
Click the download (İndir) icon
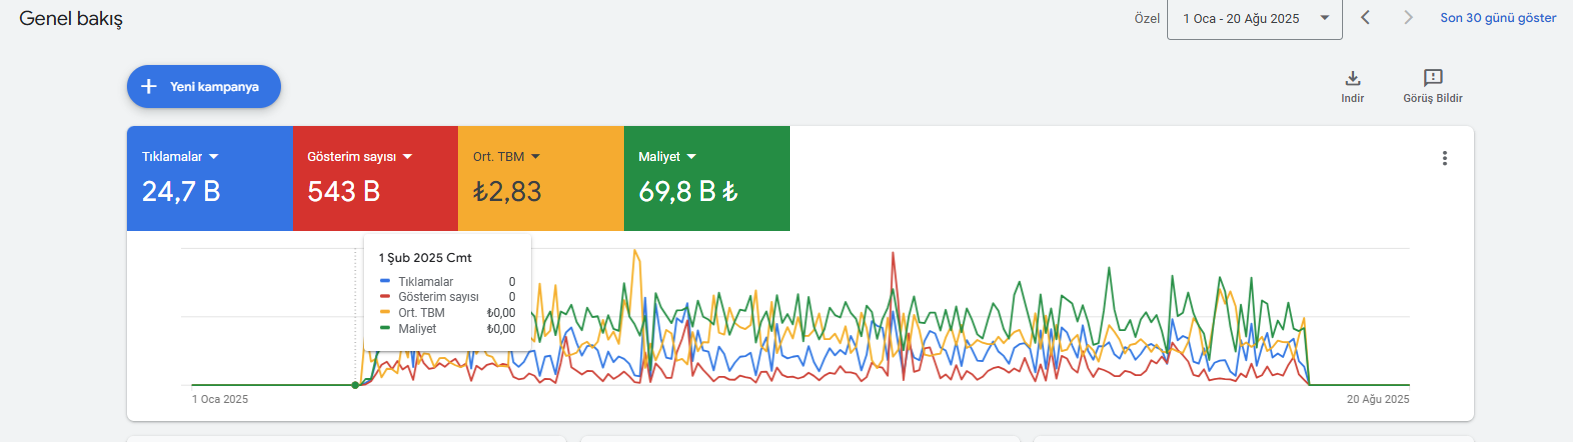1353,78
